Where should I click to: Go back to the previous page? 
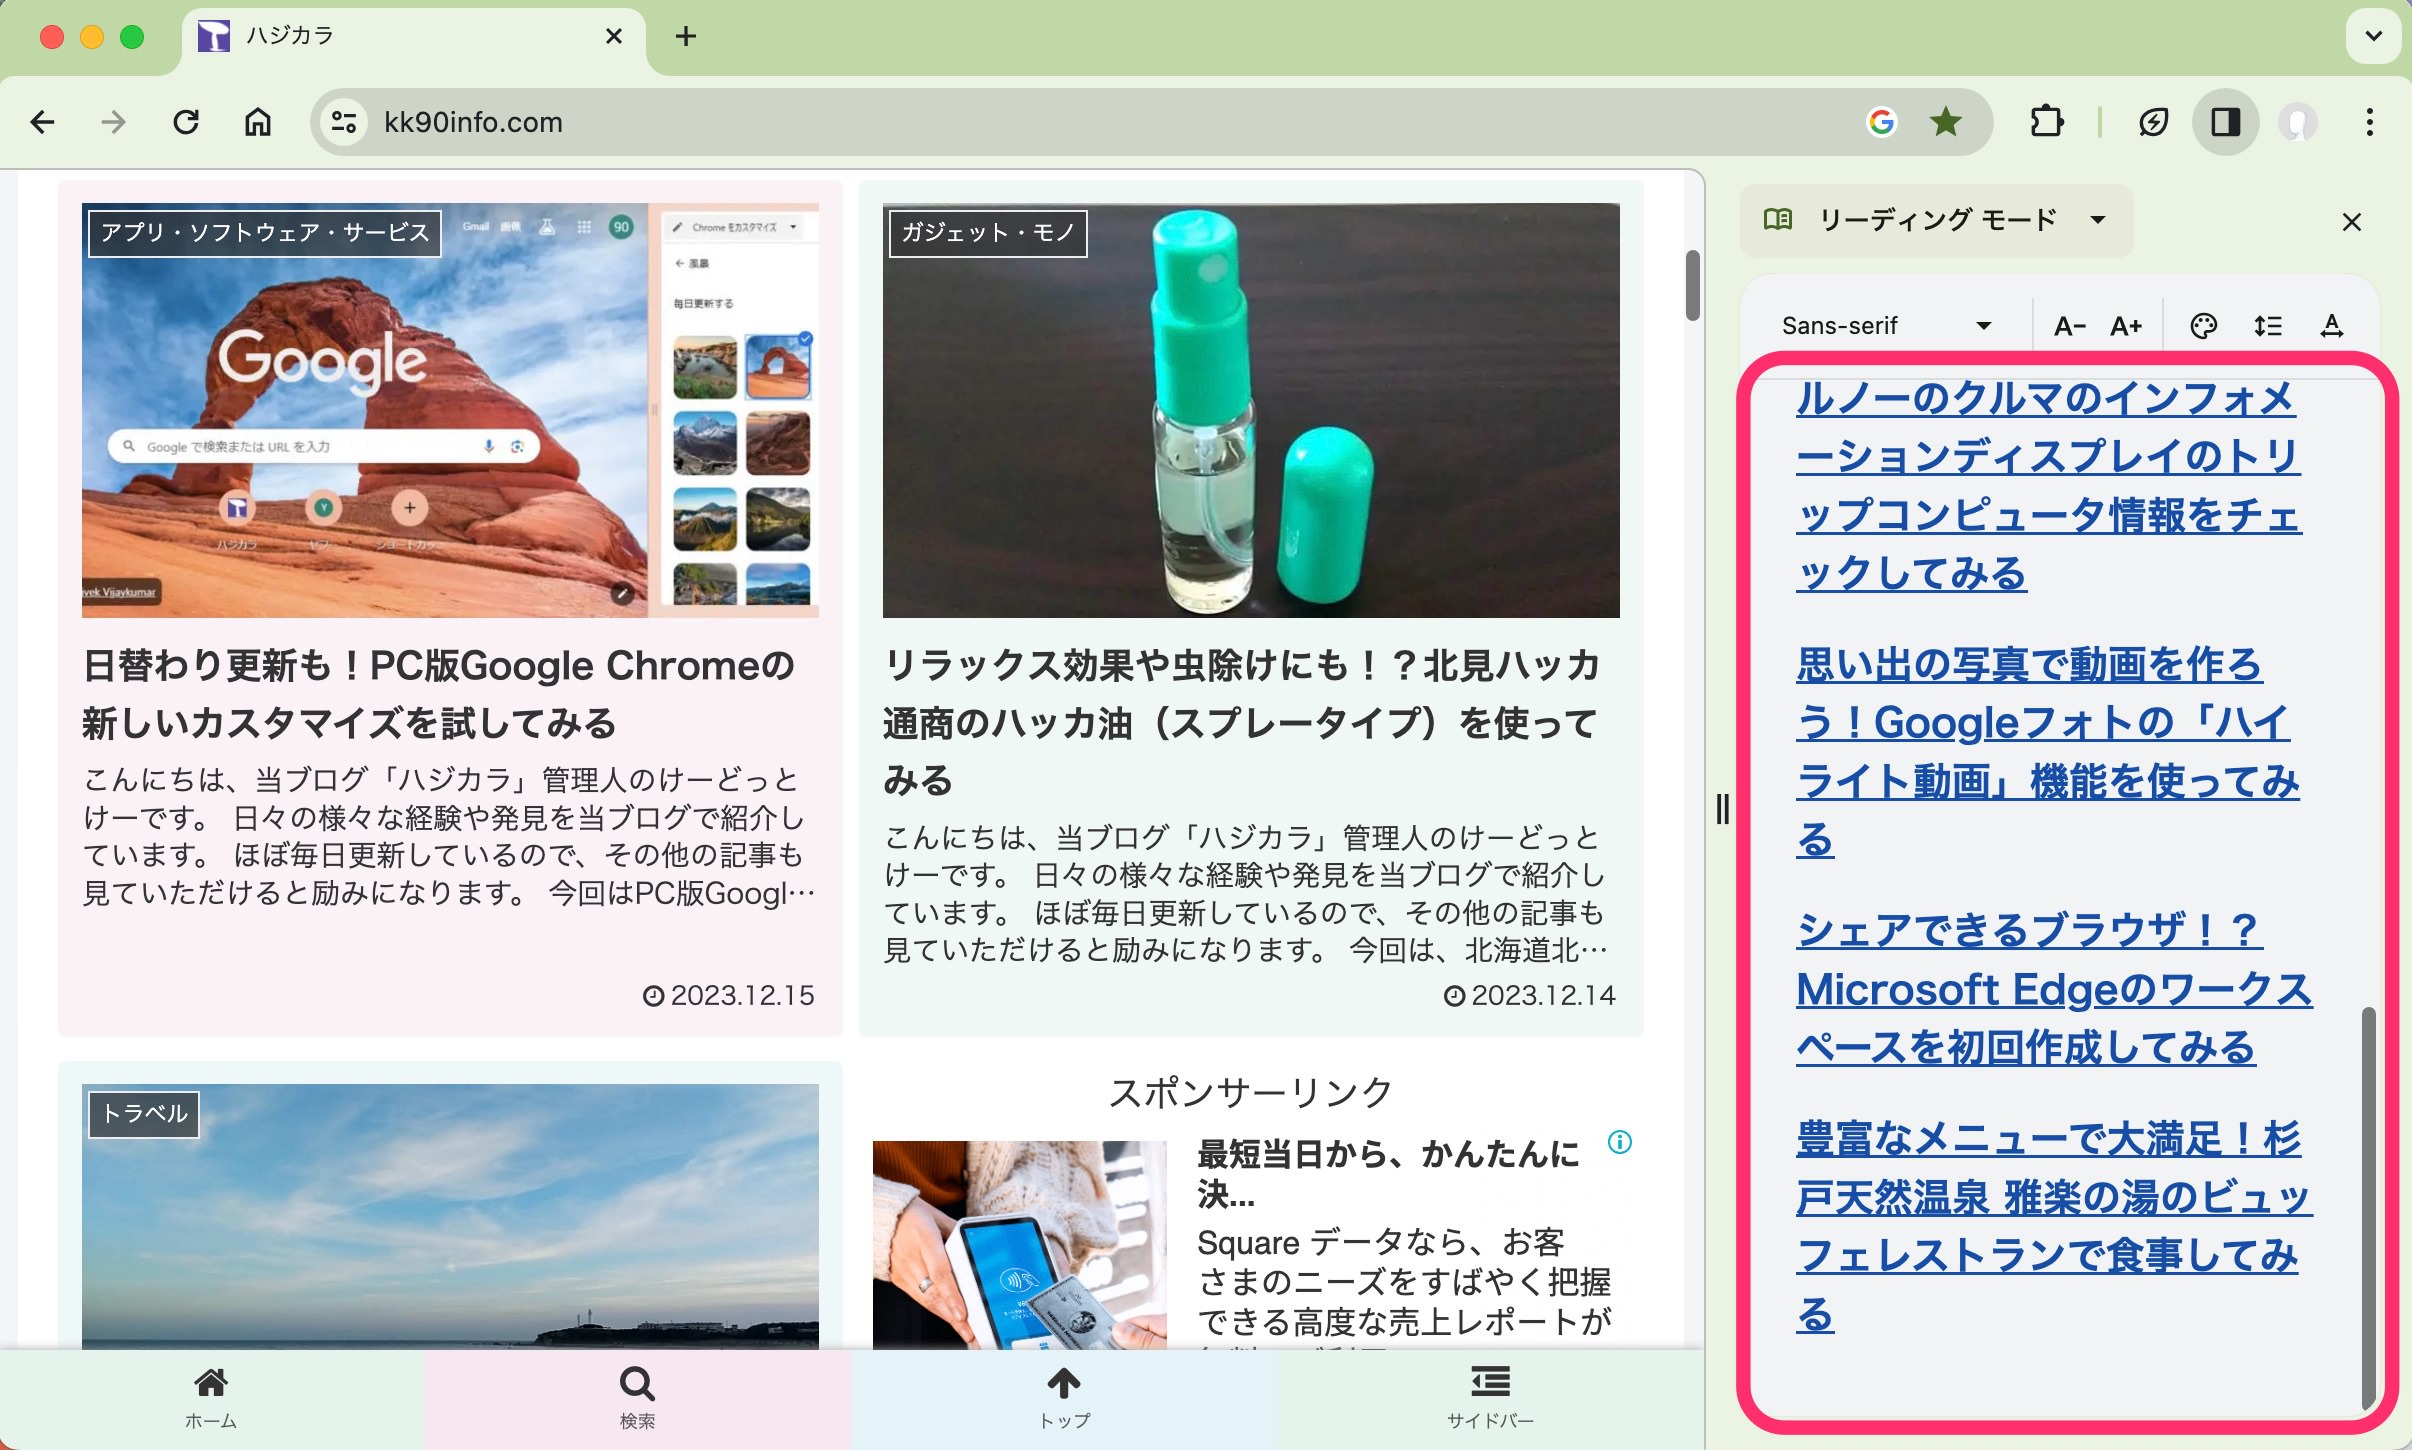coord(42,122)
